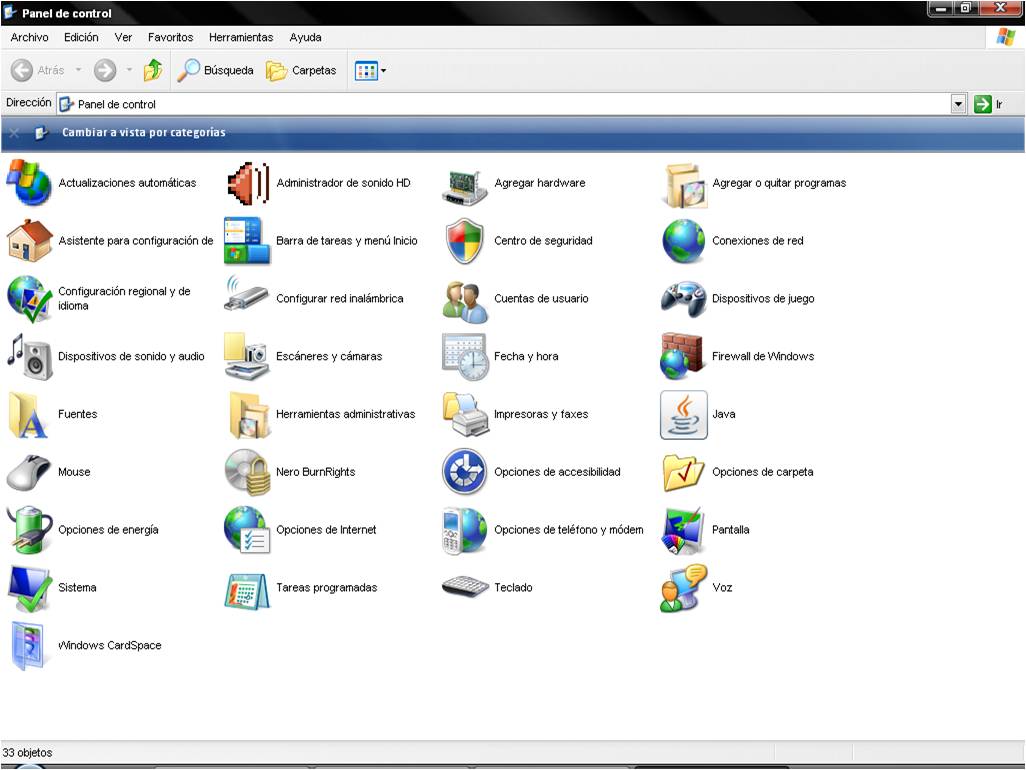The width and height of the screenshot is (1026, 770).
Task: Open the Favoritos menu
Action: click(170, 37)
